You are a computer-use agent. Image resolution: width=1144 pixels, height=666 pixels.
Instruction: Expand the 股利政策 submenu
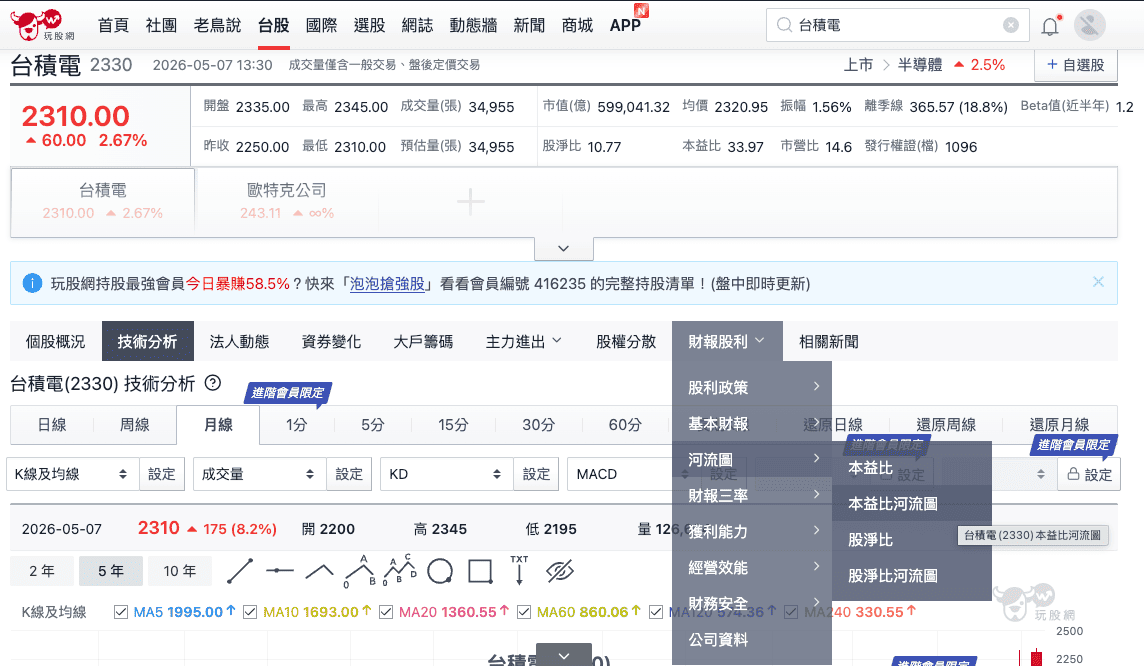click(751, 387)
